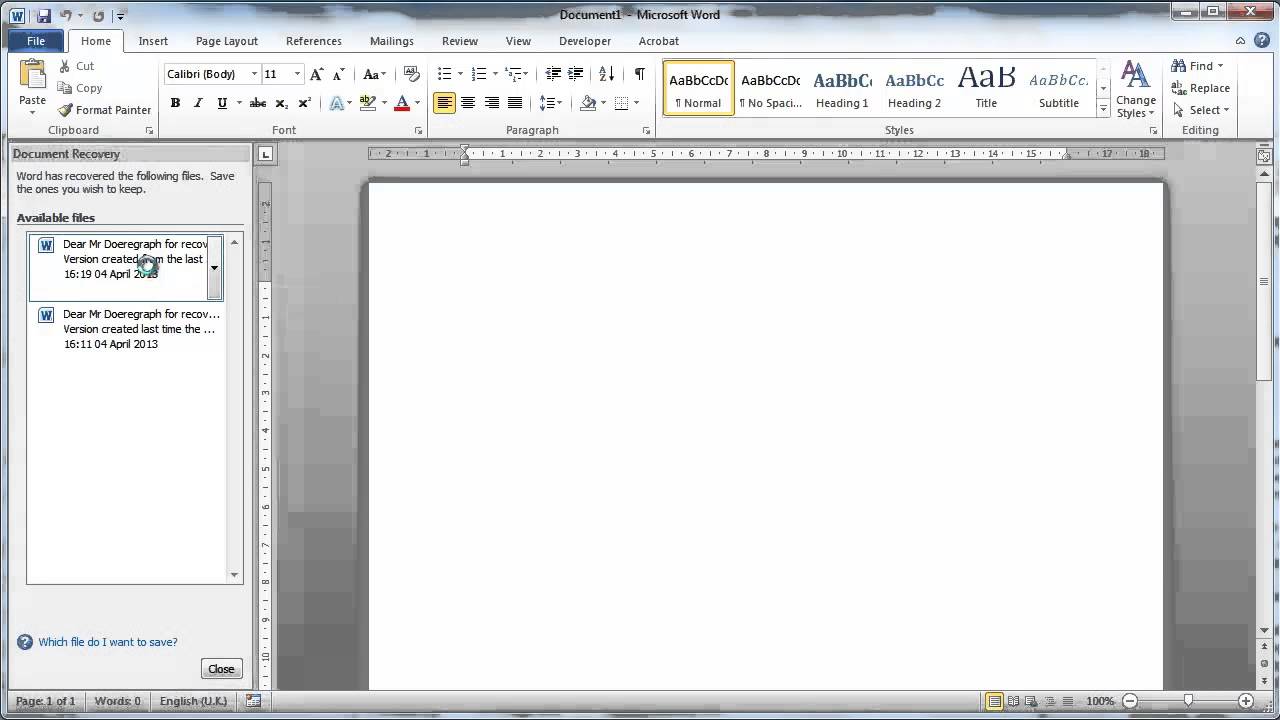The image size is (1280, 720).
Task: Click the Numbering list icon
Action: (x=479, y=74)
